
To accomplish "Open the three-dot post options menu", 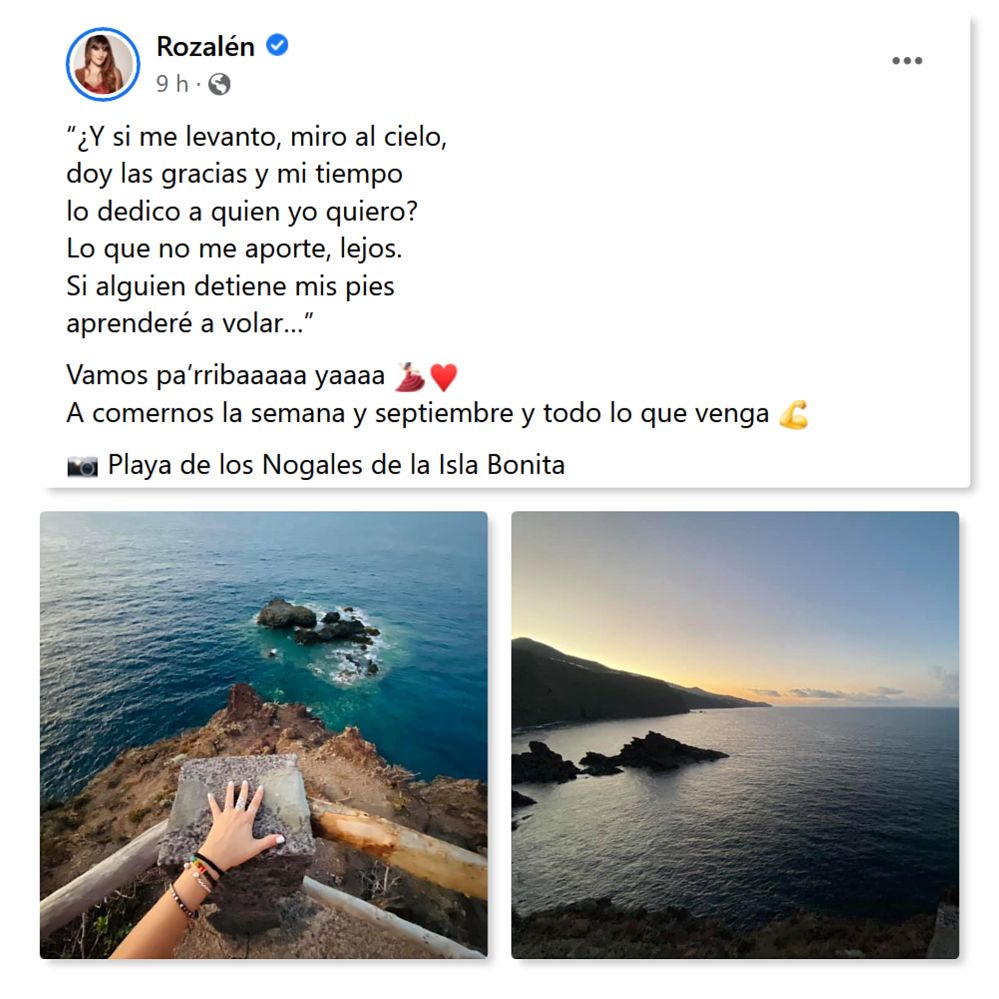I will (x=907, y=61).
